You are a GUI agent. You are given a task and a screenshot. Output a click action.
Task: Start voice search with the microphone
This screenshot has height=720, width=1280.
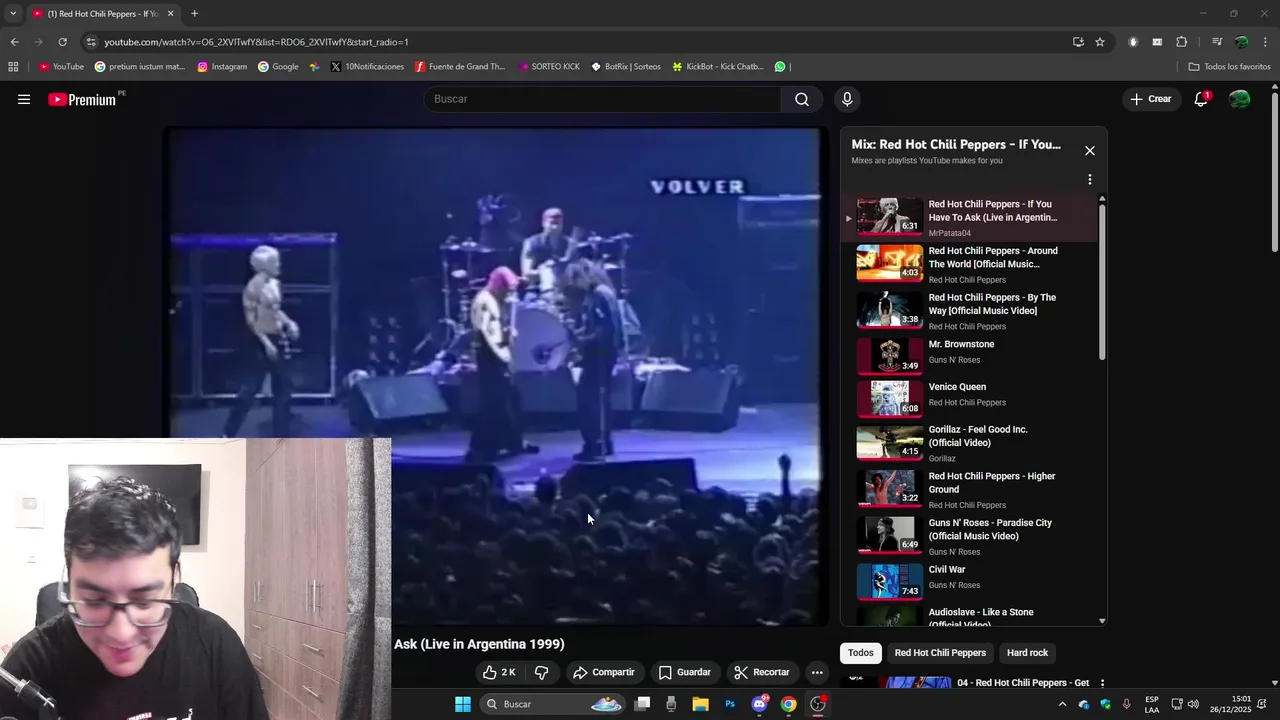tap(847, 99)
